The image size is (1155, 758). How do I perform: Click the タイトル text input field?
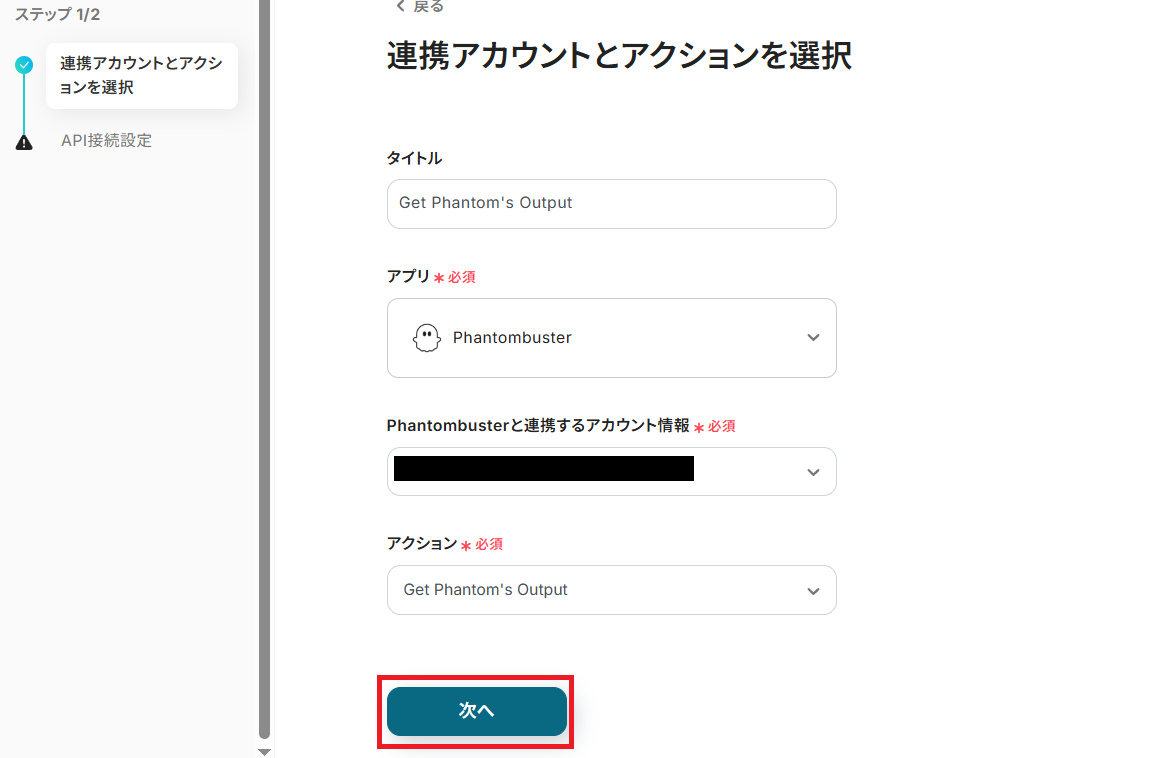click(x=611, y=204)
